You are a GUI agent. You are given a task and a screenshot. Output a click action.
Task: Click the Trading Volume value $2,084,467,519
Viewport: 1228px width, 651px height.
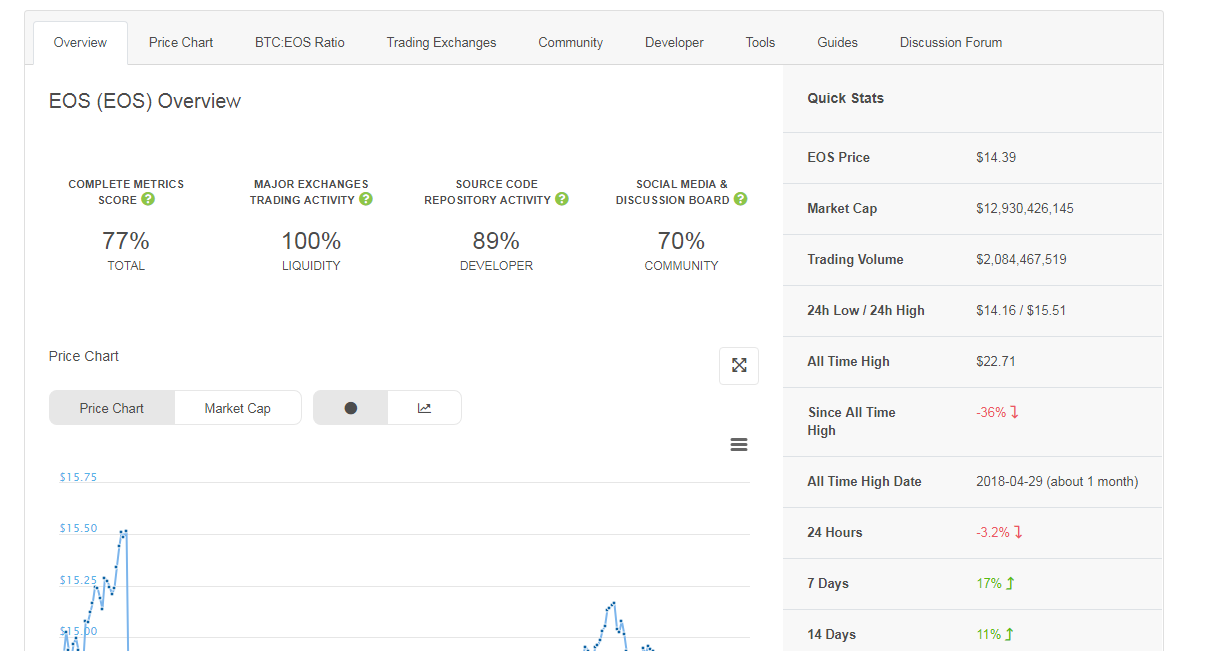1021,259
